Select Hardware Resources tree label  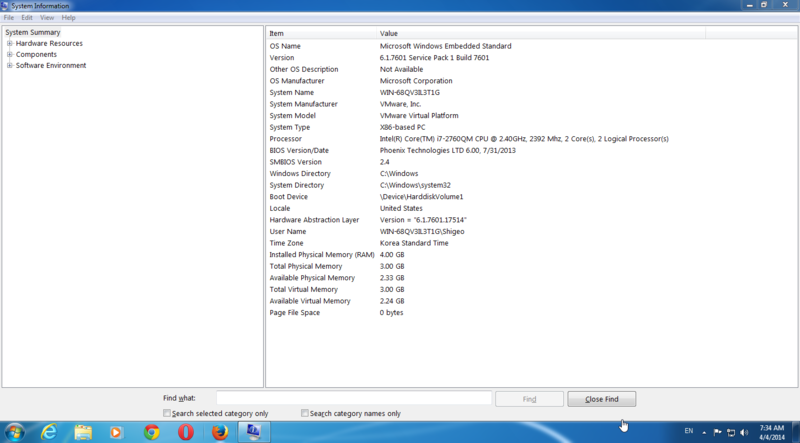[49, 43]
